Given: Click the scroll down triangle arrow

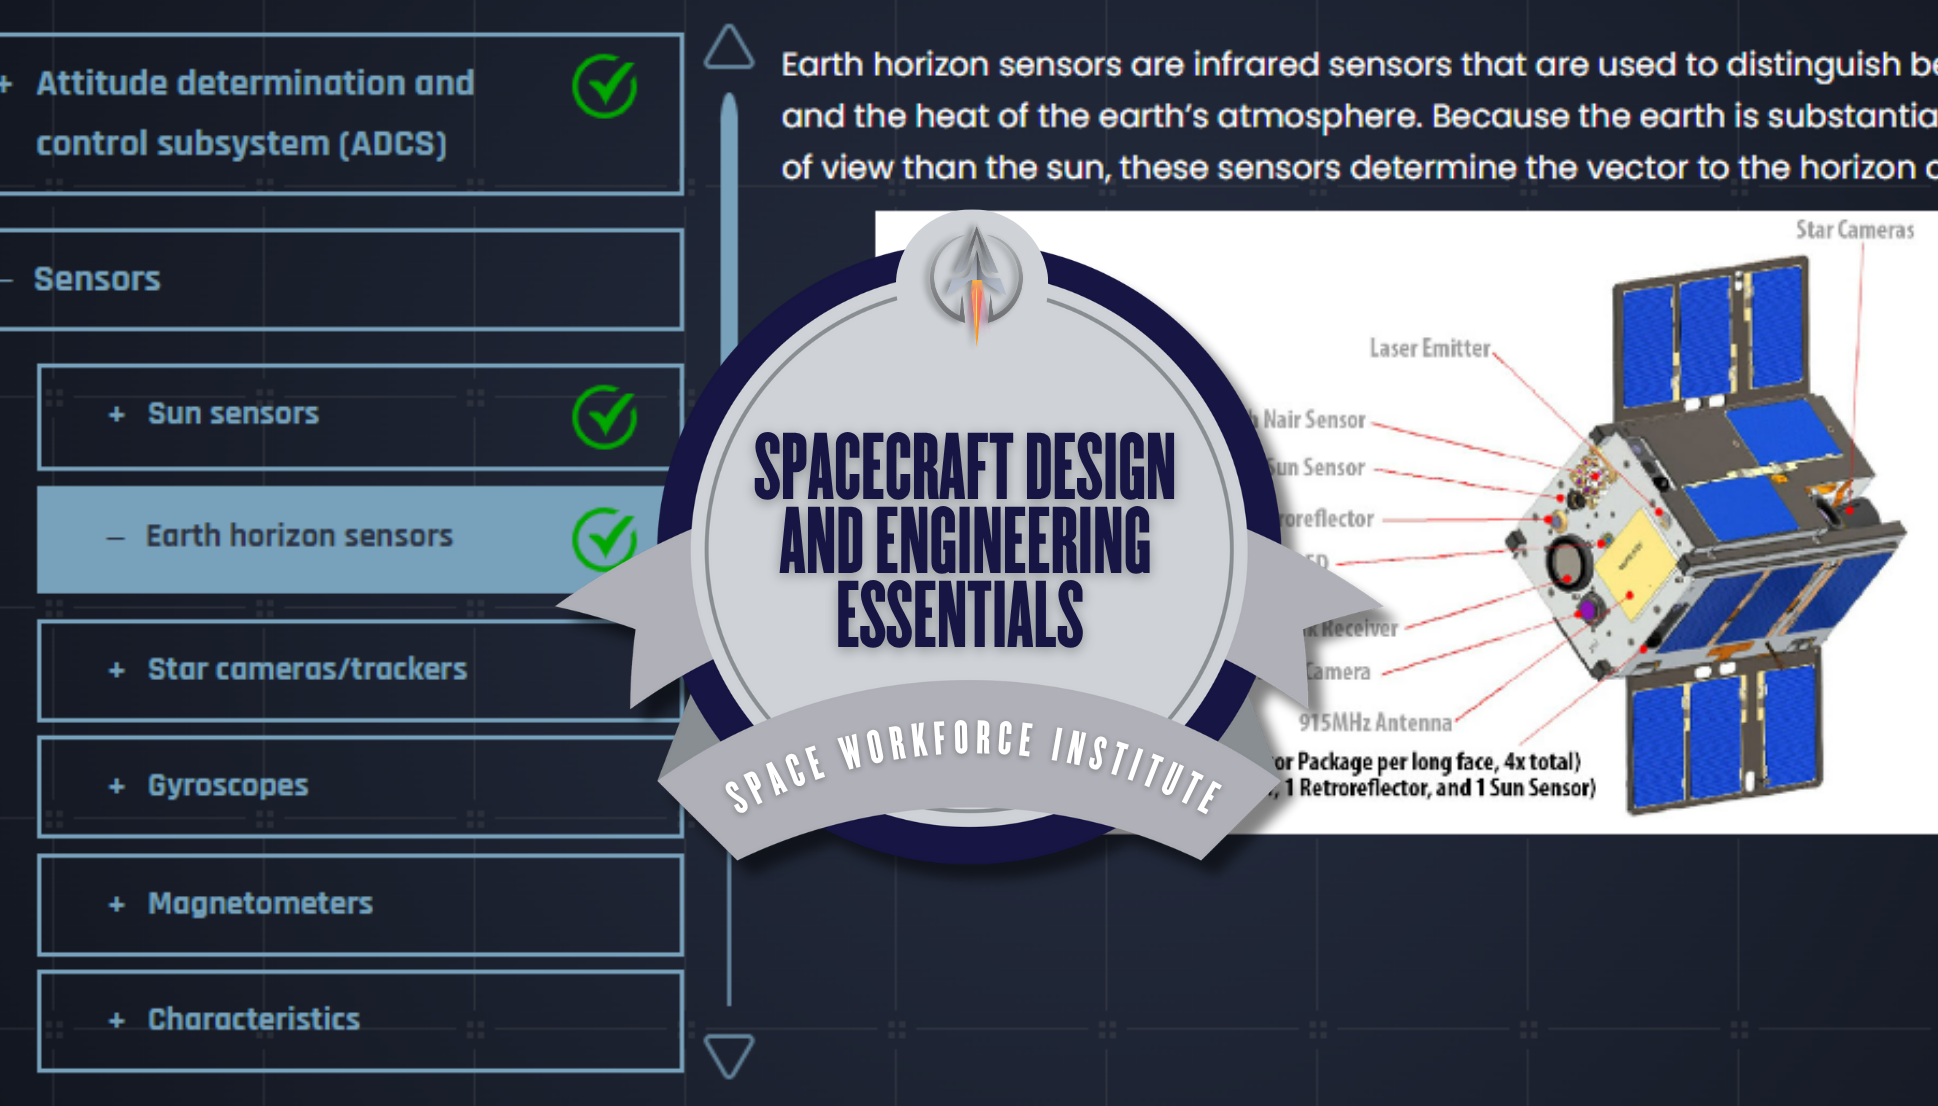Looking at the screenshot, I should (728, 1055).
